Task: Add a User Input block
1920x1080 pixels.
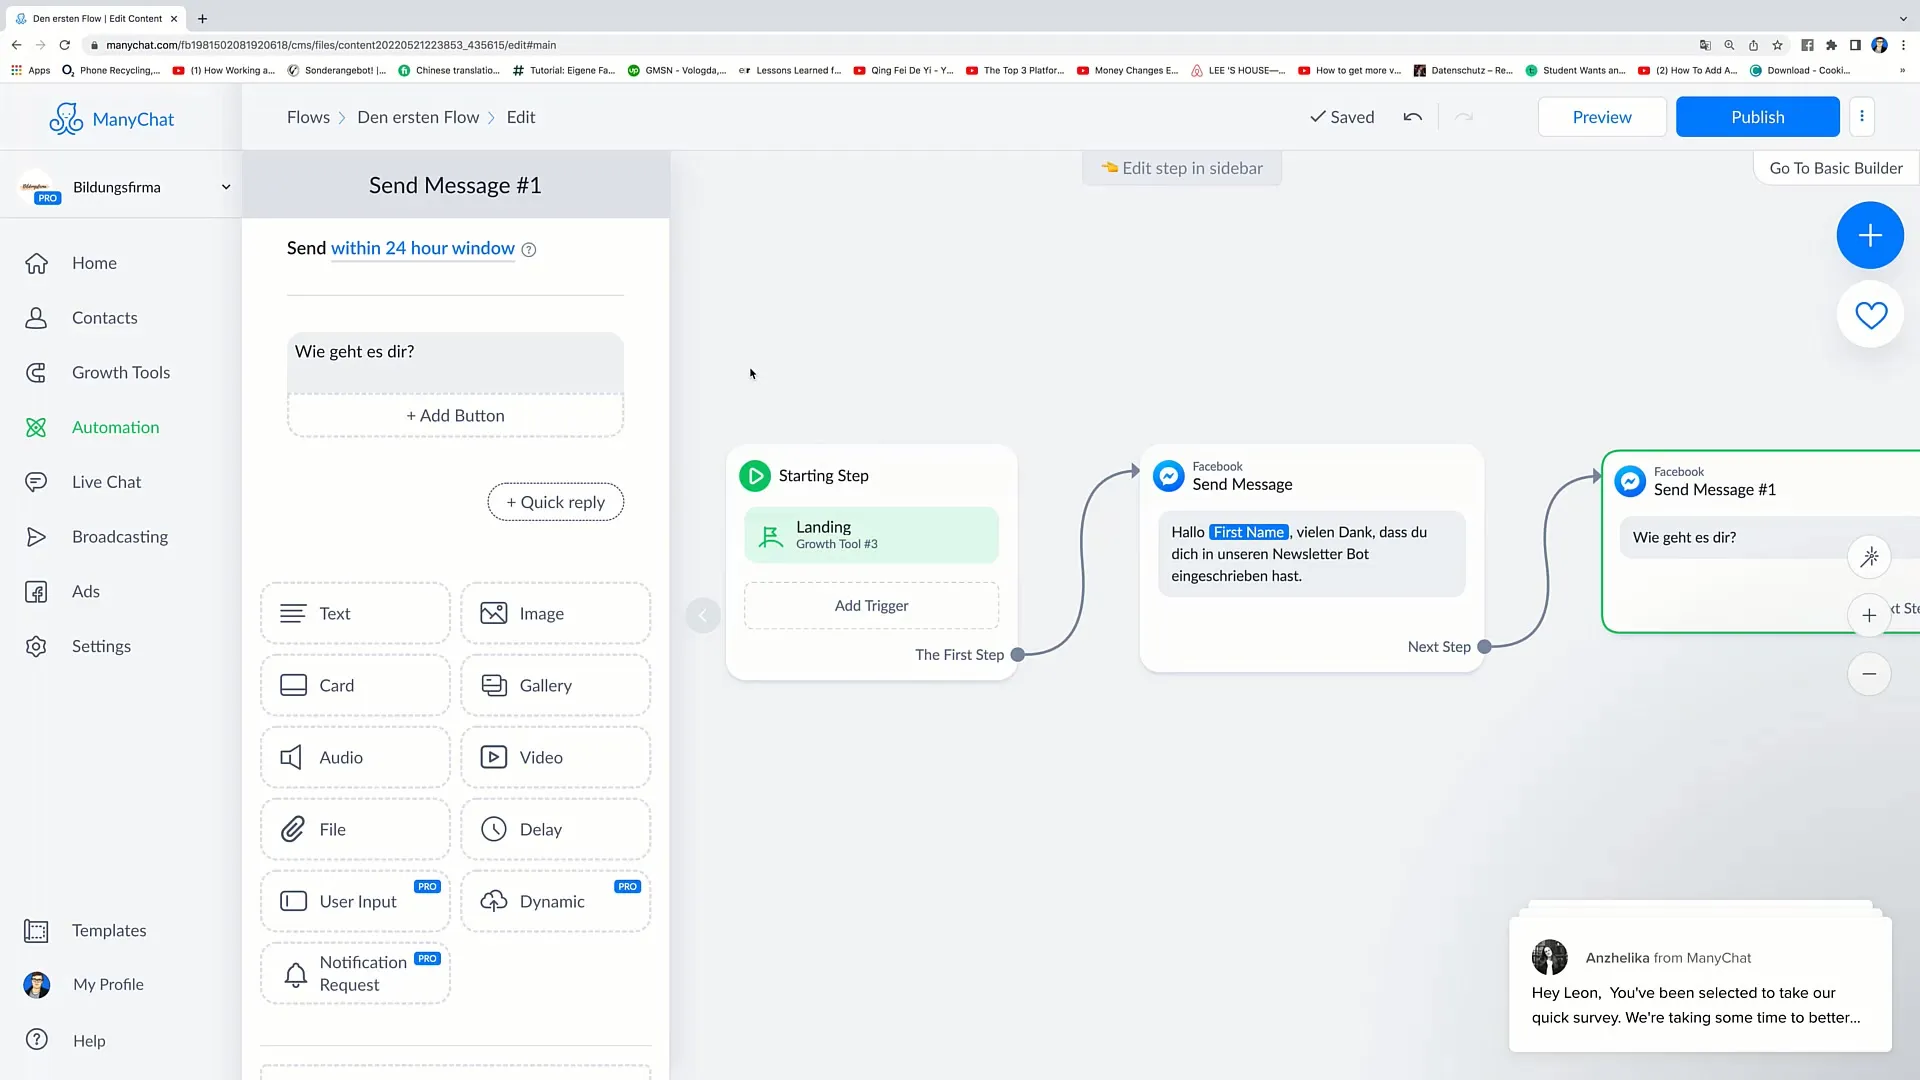Action: (x=355, y=902)
